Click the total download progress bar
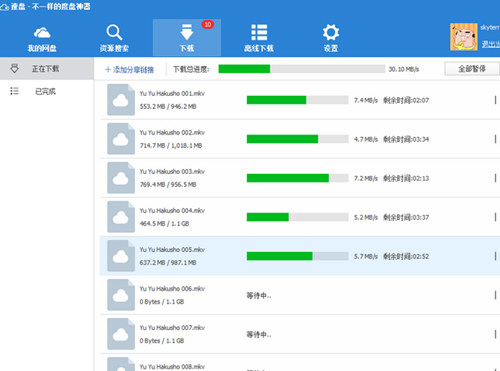Viewport: 500px width, 371px height. point(302,69)
